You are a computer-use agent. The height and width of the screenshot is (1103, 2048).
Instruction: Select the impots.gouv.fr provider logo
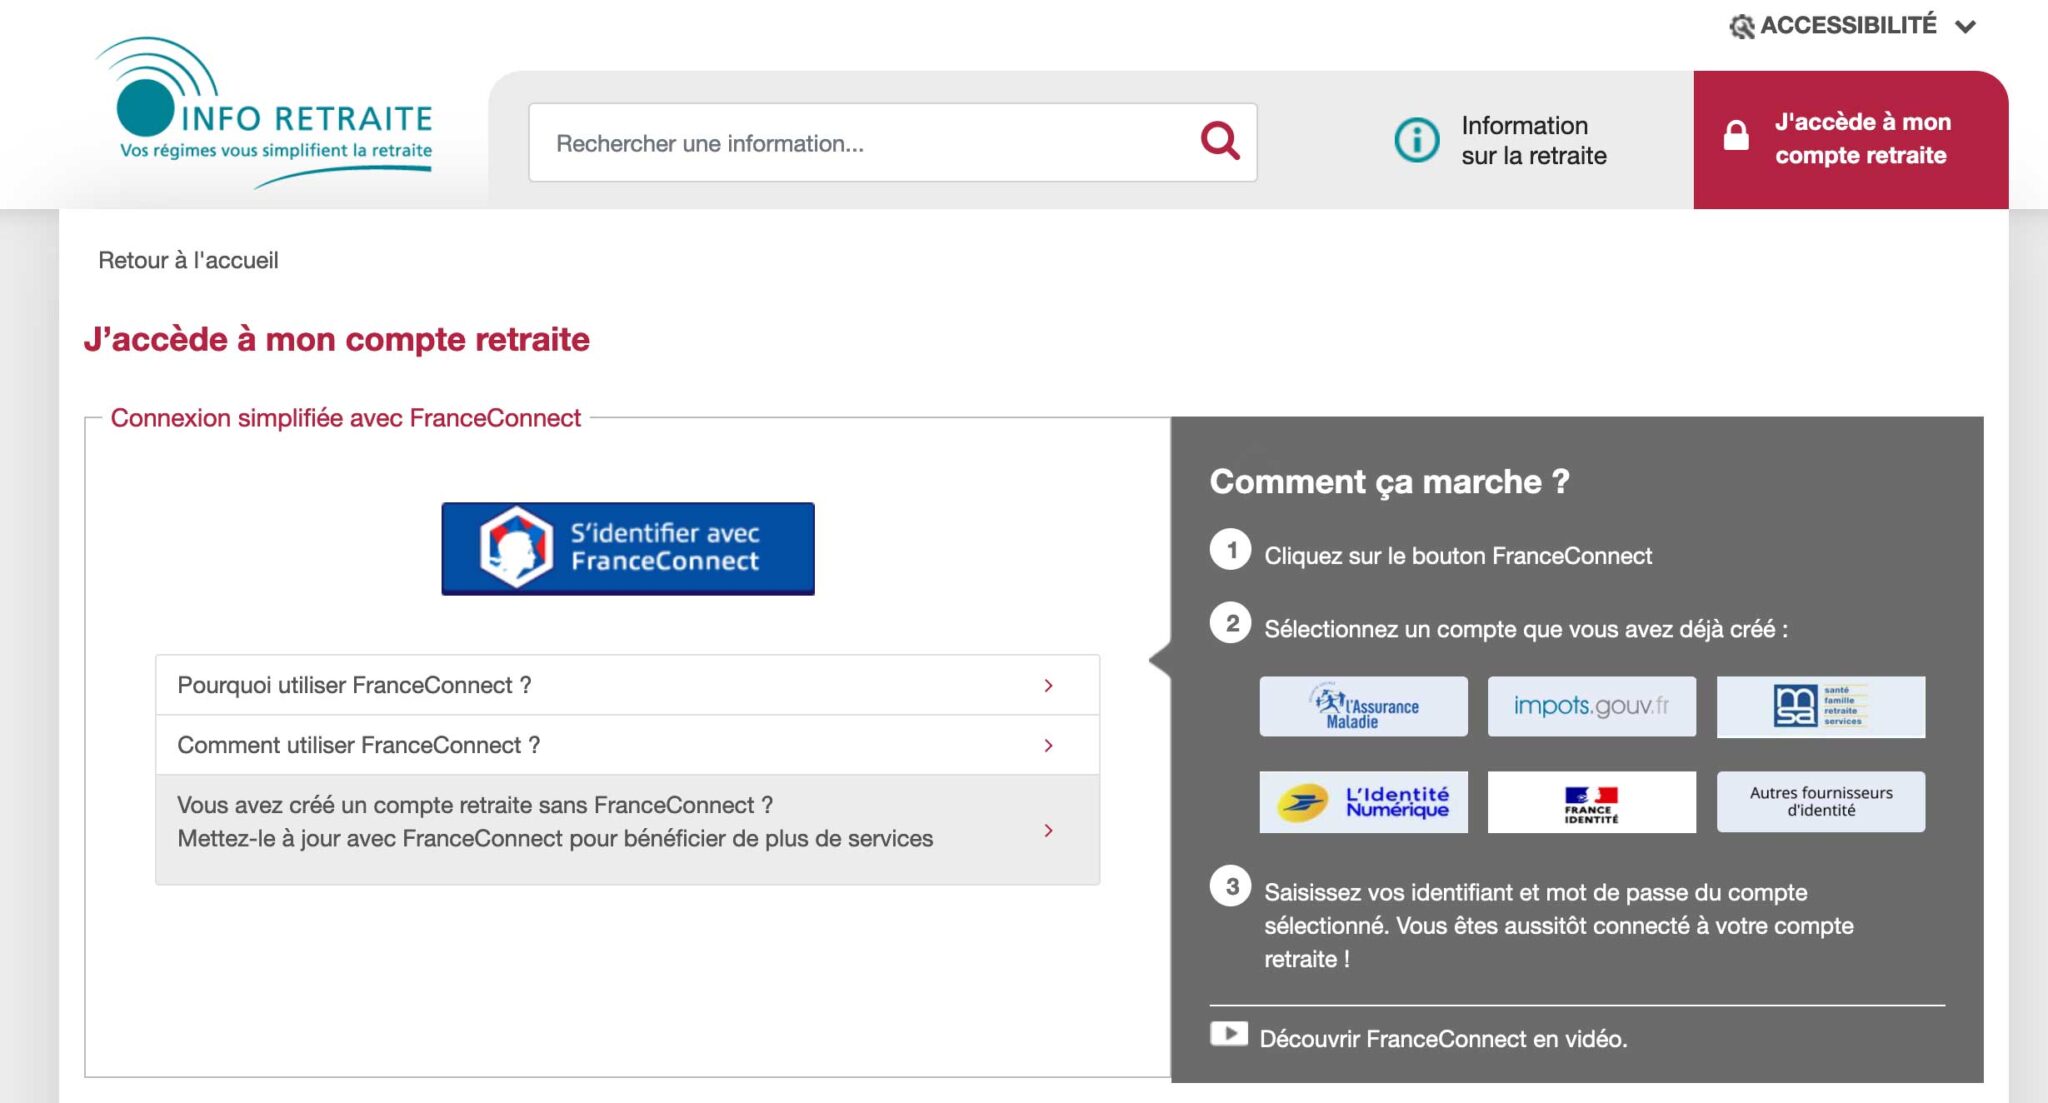(x=1591, y=706)
